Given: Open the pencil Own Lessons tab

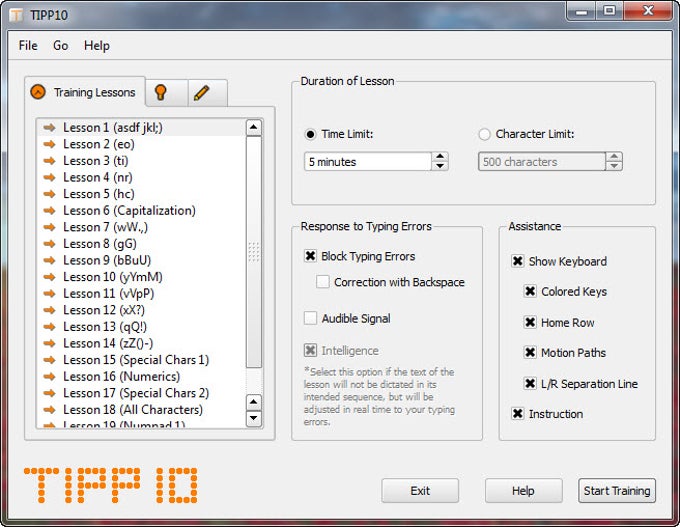Looking at the screenshot, I should point(208,93).
